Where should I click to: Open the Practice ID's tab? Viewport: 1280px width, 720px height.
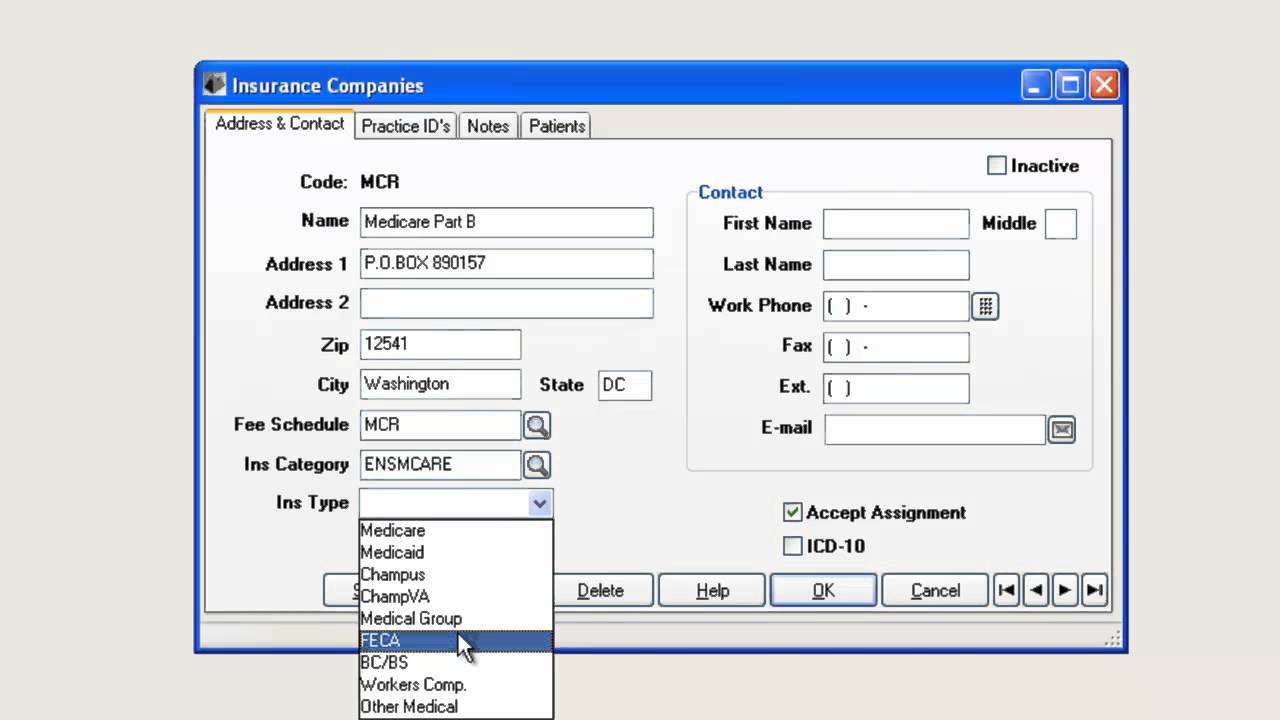[x=406, y=126]
